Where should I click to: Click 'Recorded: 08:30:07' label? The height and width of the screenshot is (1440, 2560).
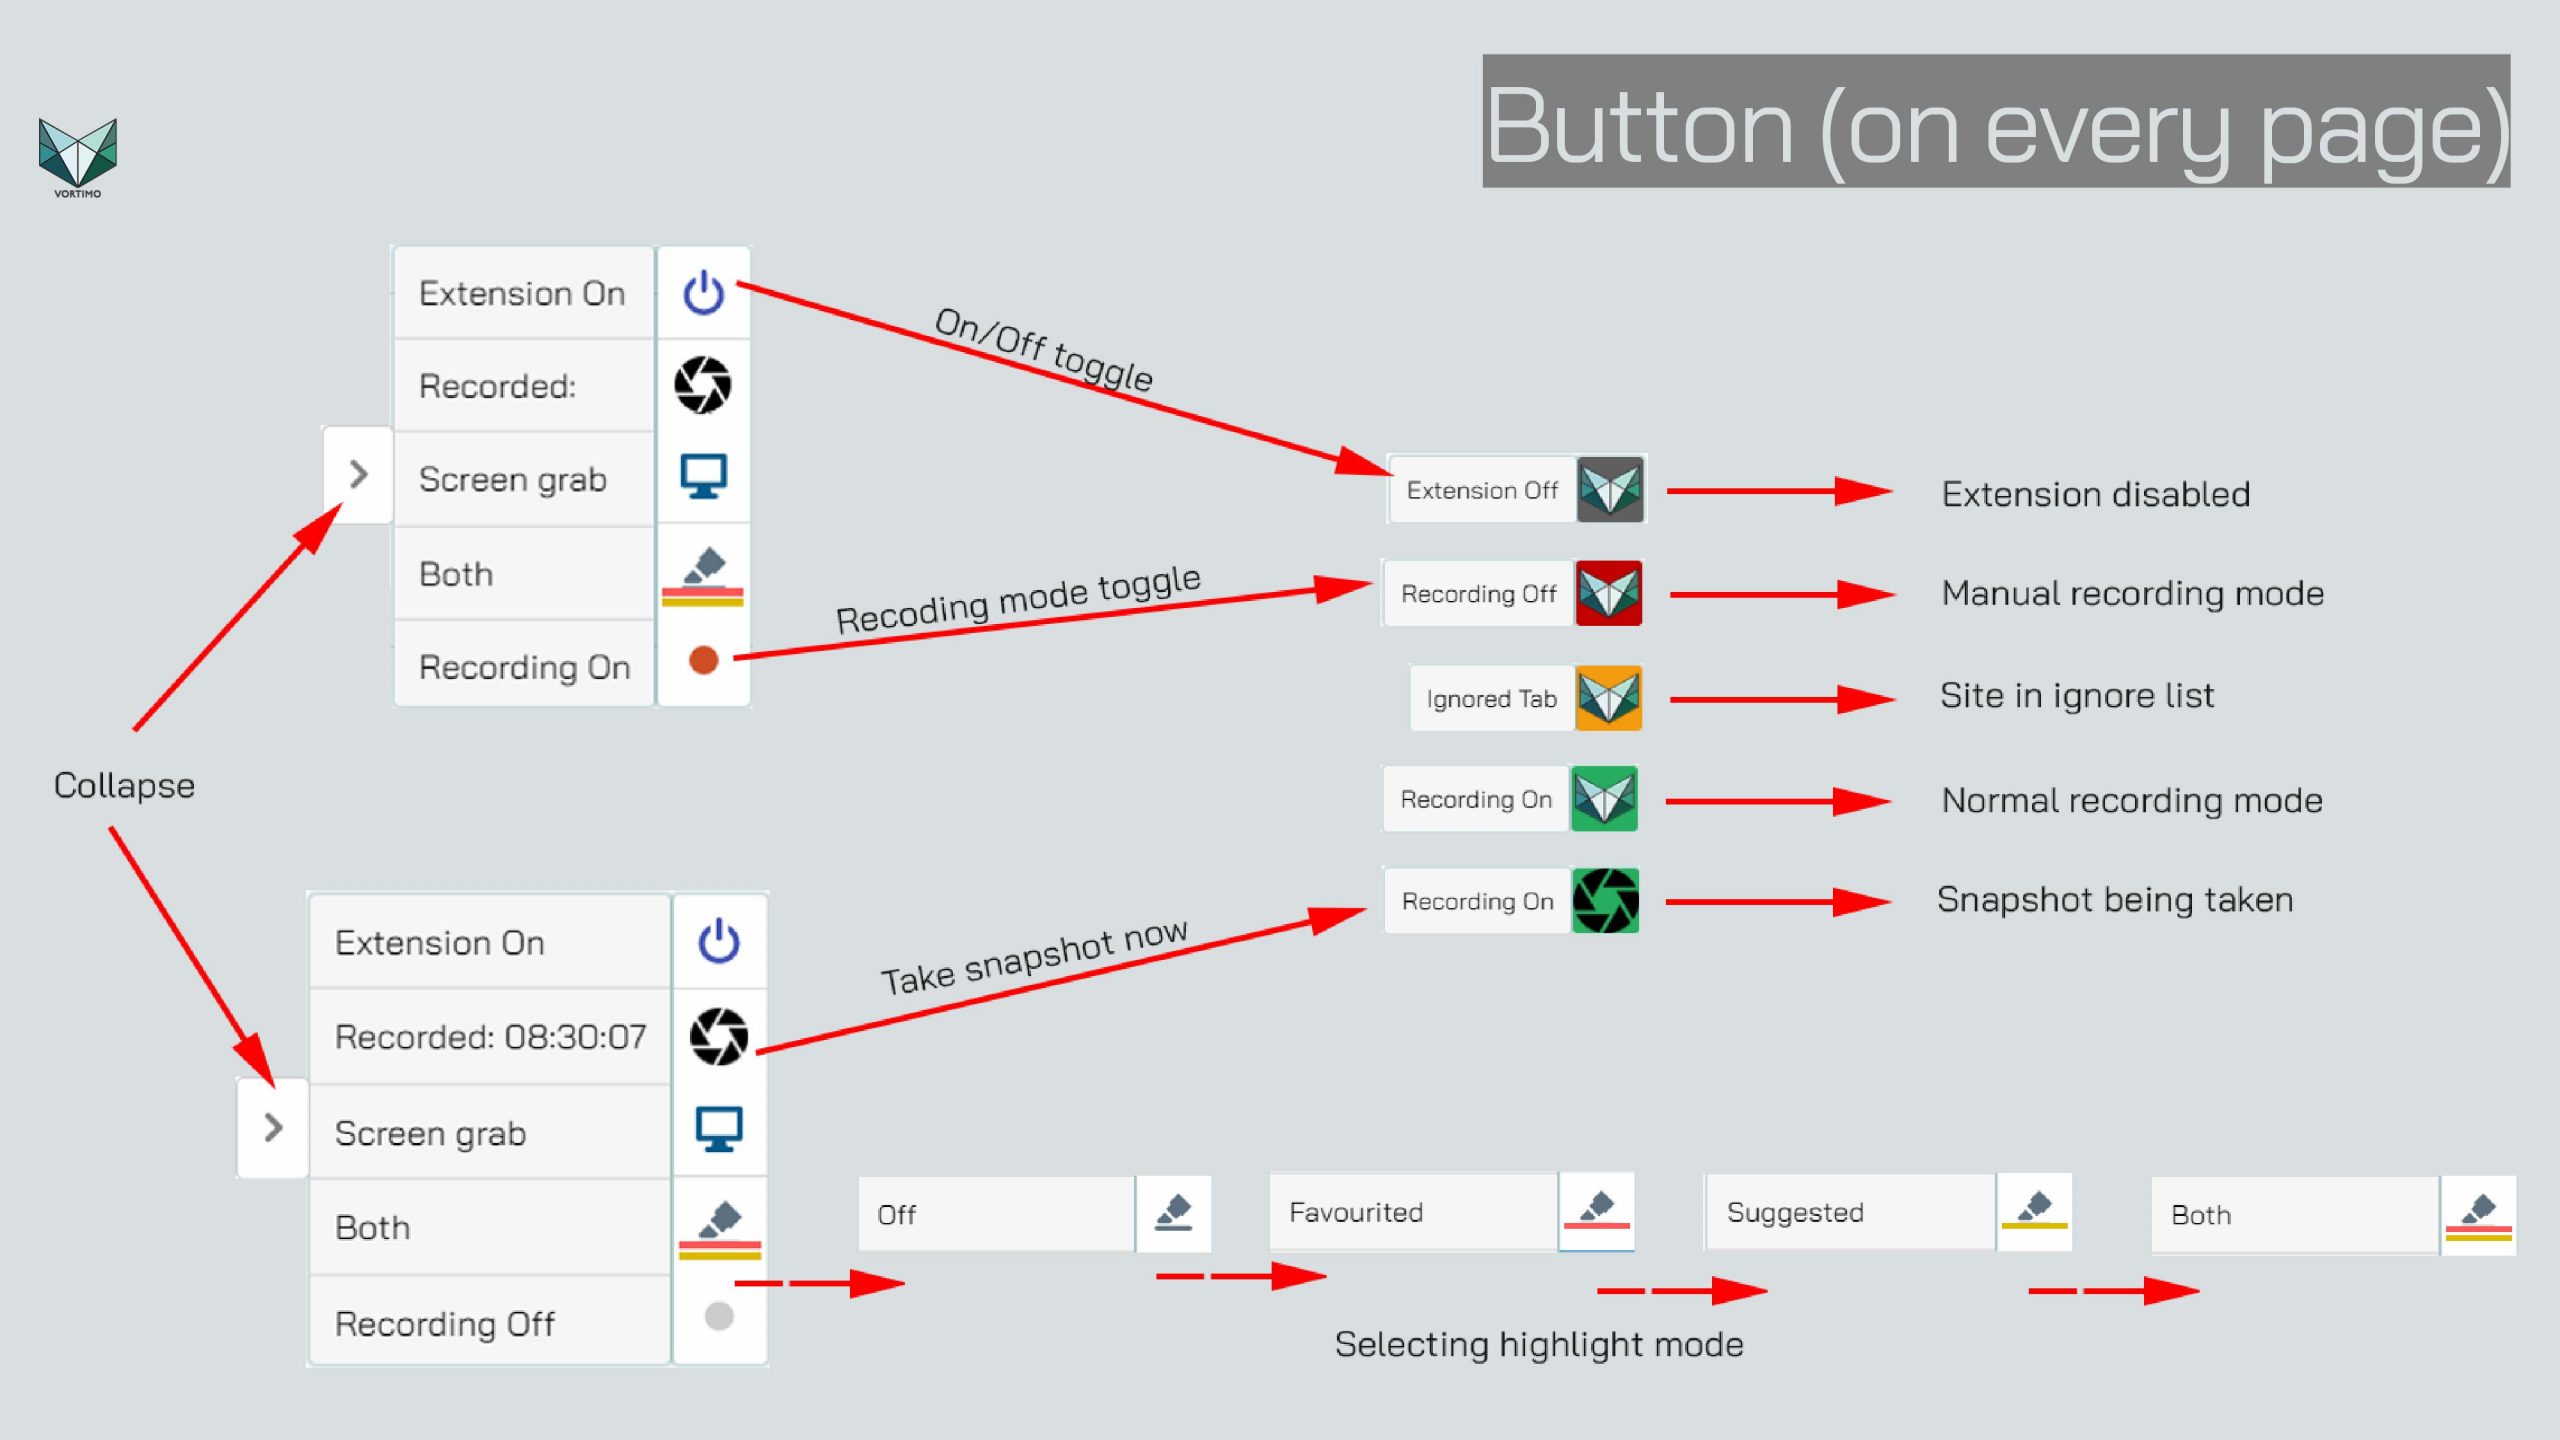[490, 1037]
